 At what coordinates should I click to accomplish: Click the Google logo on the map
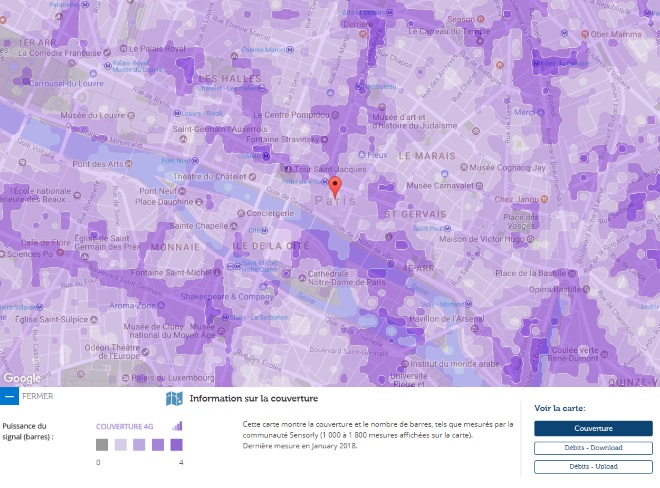(x=22, y=378)
